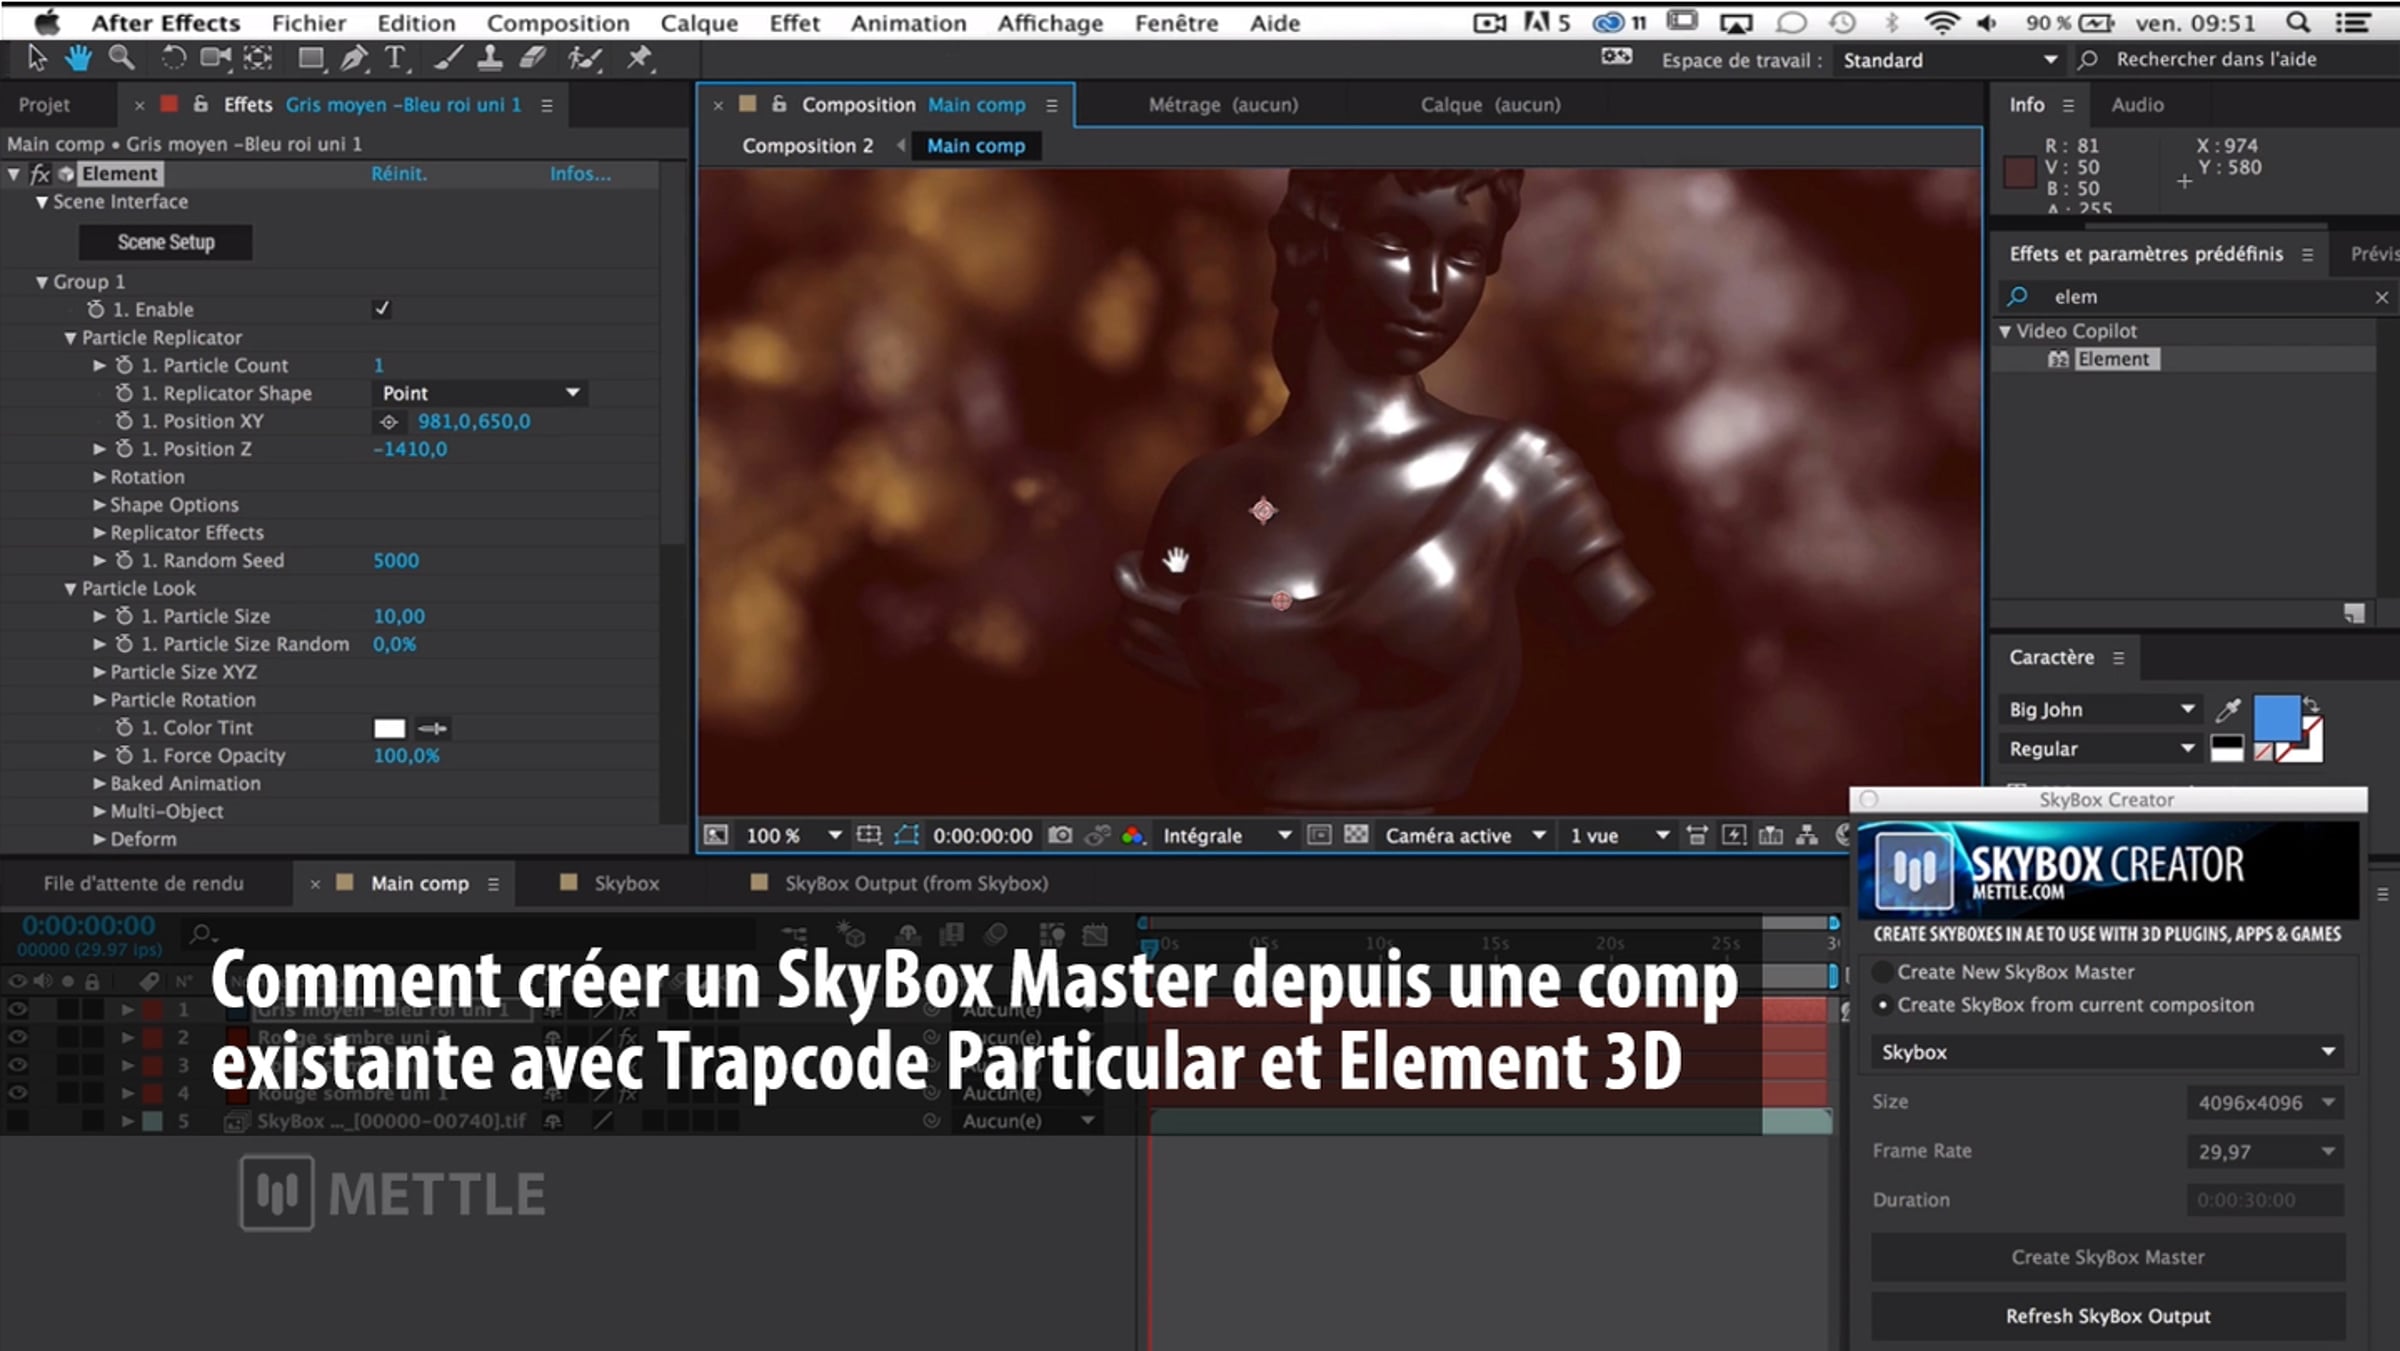
Task: Select the Eraser tool
Action: coord(532,59)
